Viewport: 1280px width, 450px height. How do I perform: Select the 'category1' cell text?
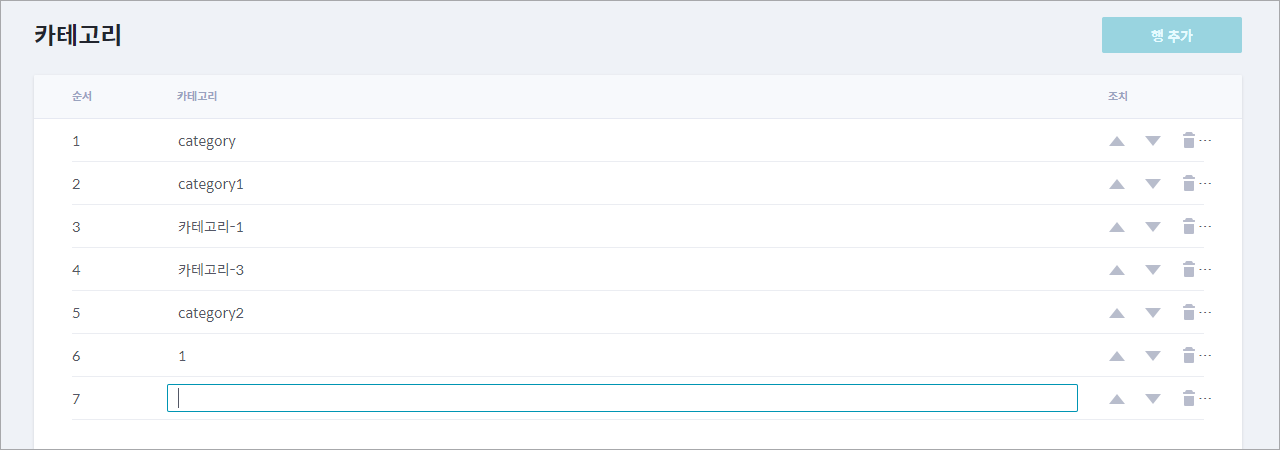click(x=211, y=184)
